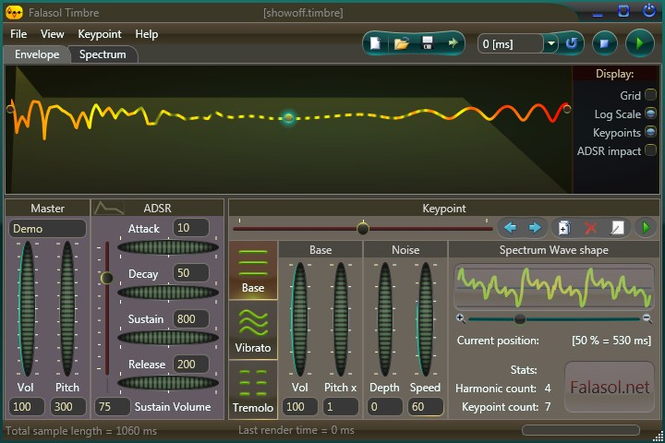Open the File menu
The width and height of the screenshot is (665, 443).
(18, 34)
